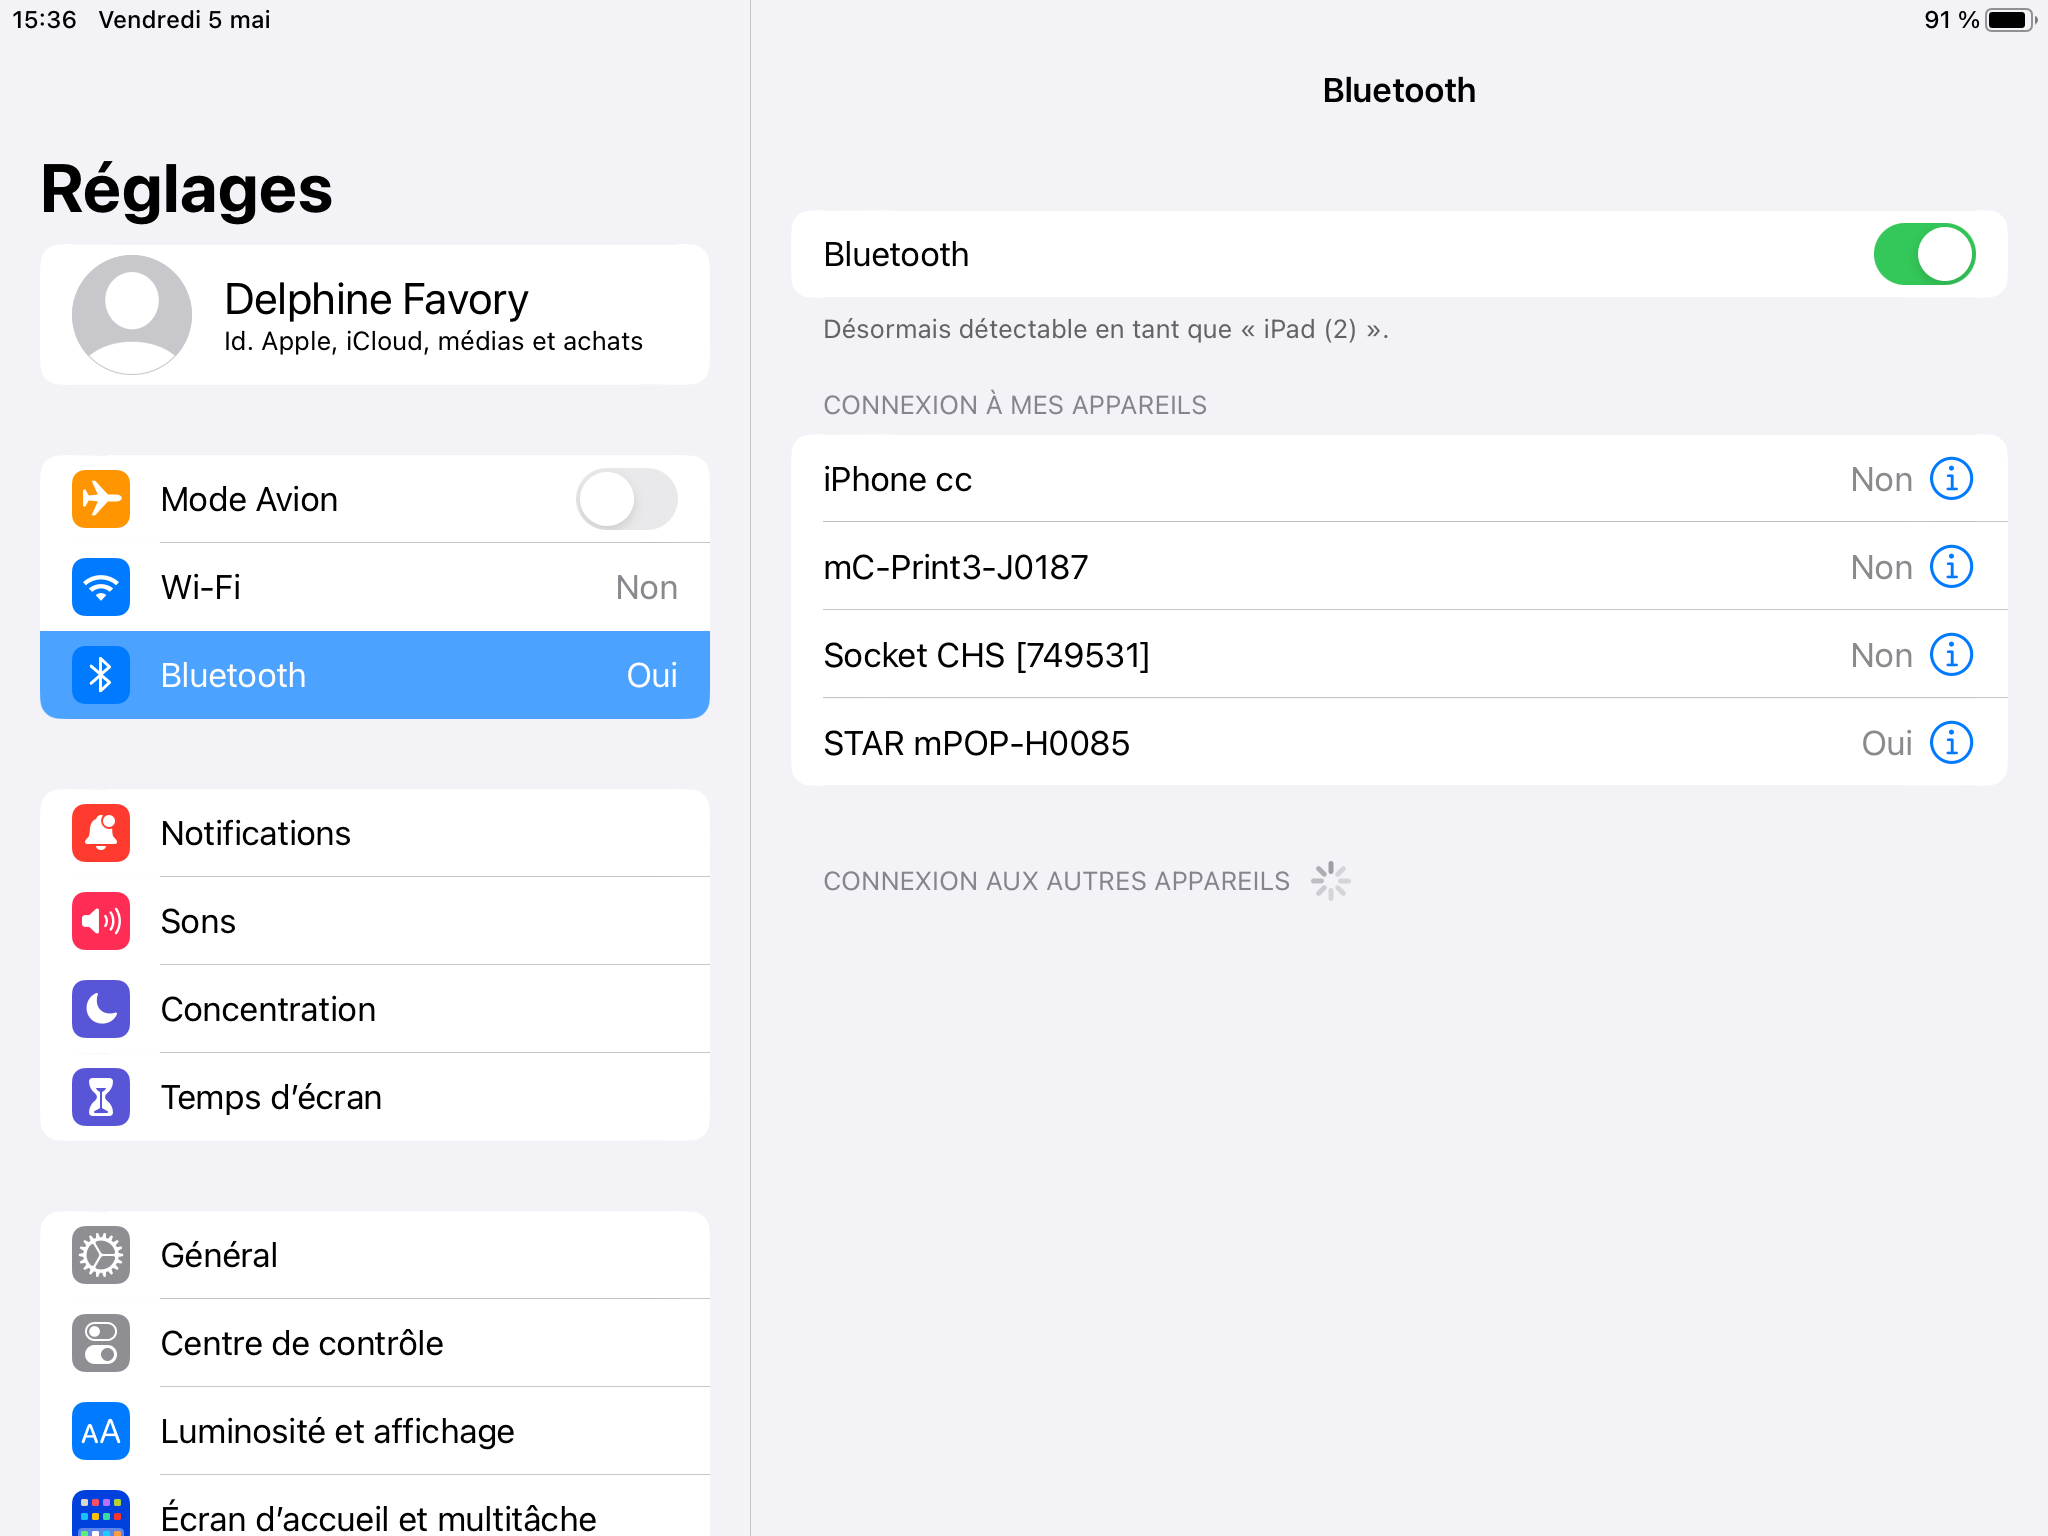Select Bluetooth in settings sidebar
The image size is (2048, 1536).
pyautogui.click(x=375, y=675)
